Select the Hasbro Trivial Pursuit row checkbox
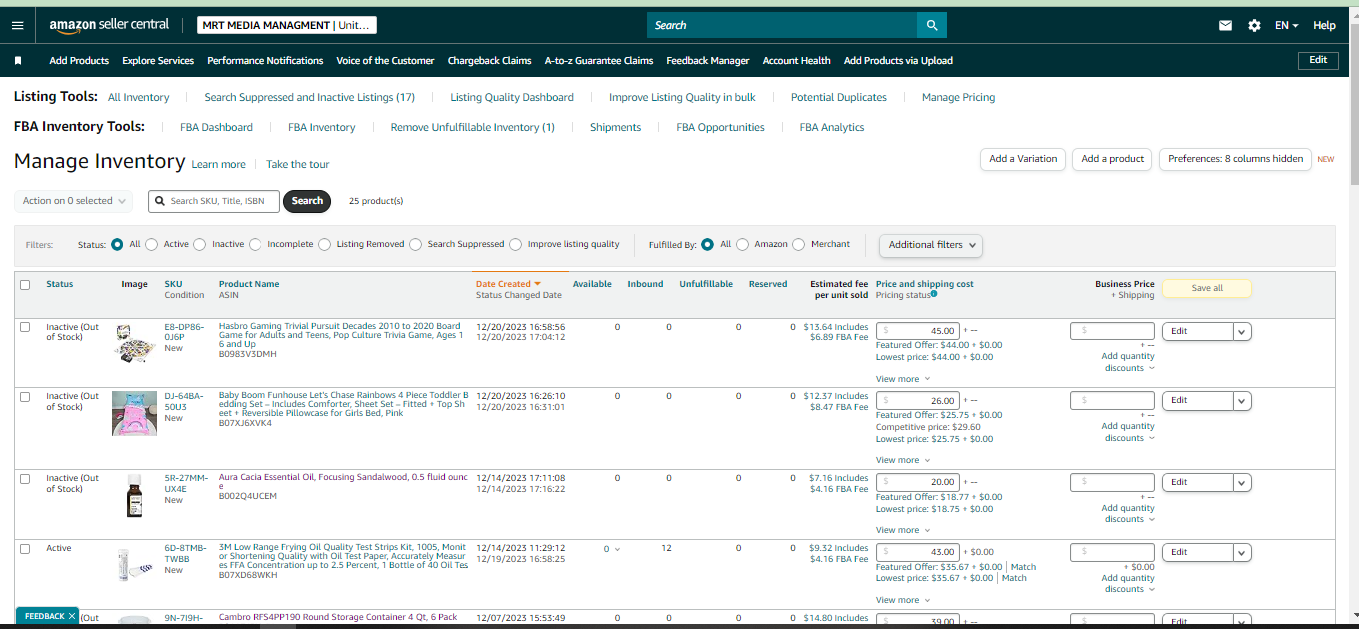Image resolution: width=1359 pixels, height=629 pixels. click(x=25, y=327)
